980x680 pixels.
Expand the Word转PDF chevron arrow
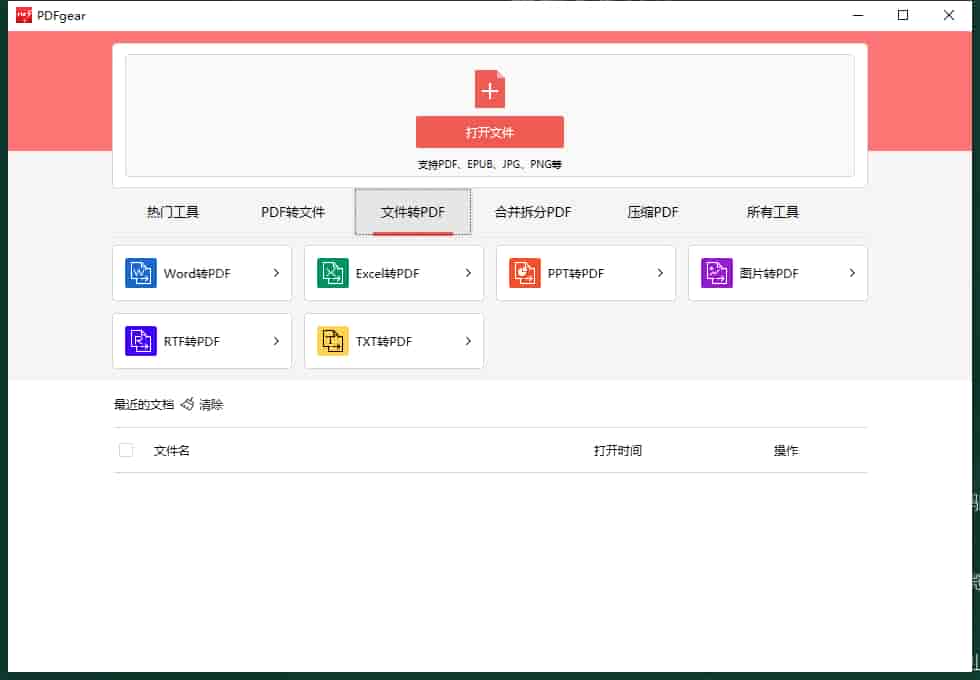(276, 273)
